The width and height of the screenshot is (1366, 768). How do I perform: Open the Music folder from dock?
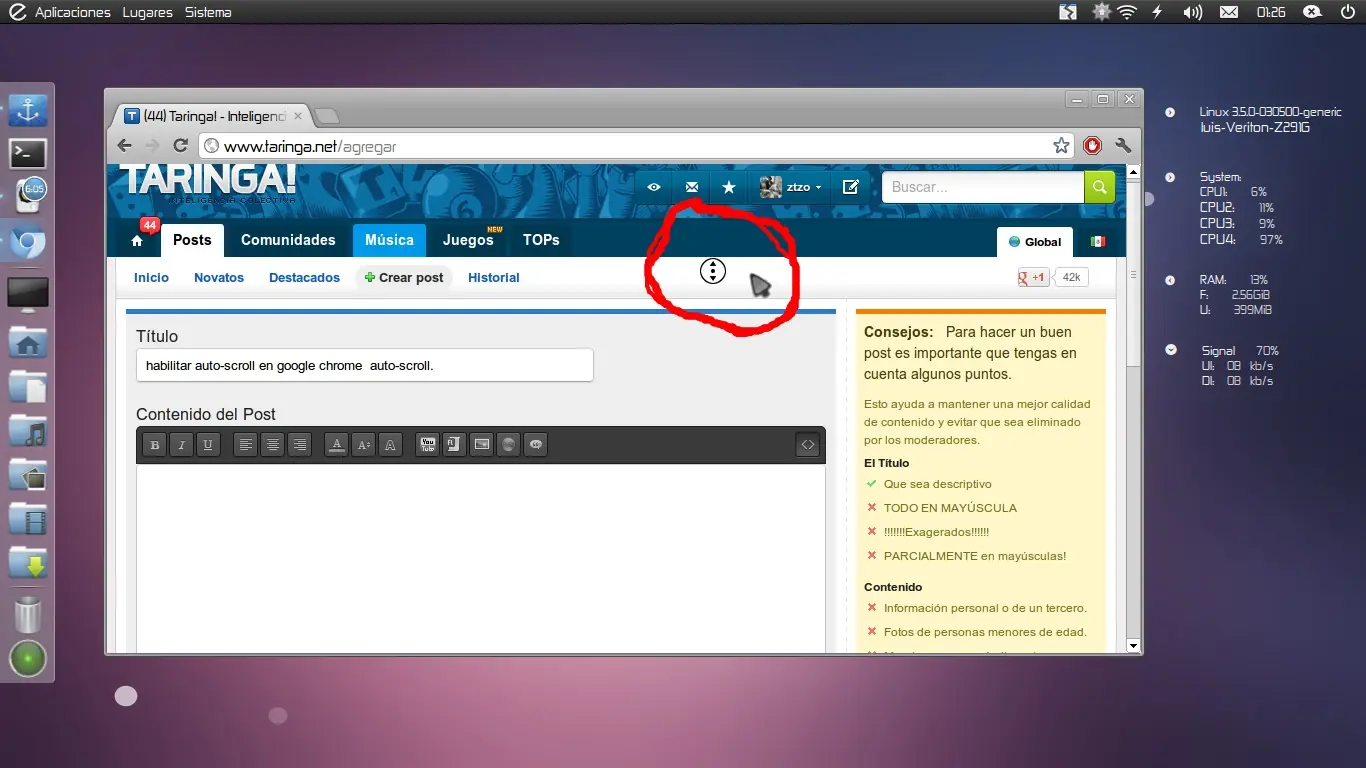28,430
